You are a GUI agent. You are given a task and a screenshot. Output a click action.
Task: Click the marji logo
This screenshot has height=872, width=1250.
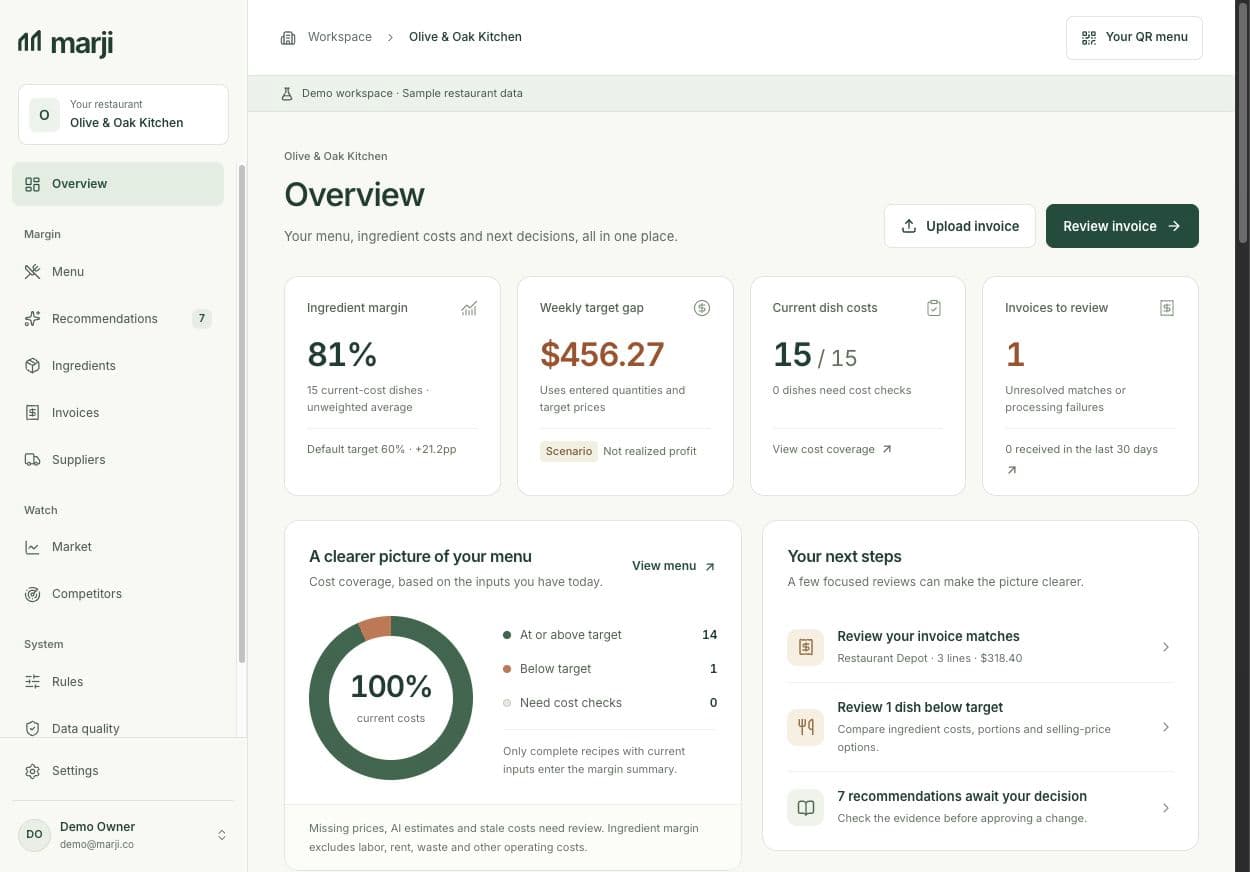[x=65, y=42]
